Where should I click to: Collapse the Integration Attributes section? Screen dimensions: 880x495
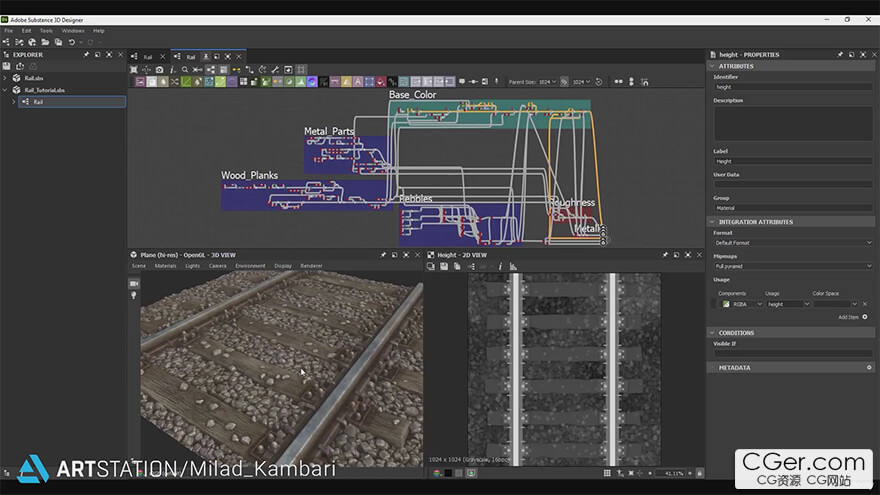click(712, 222)
